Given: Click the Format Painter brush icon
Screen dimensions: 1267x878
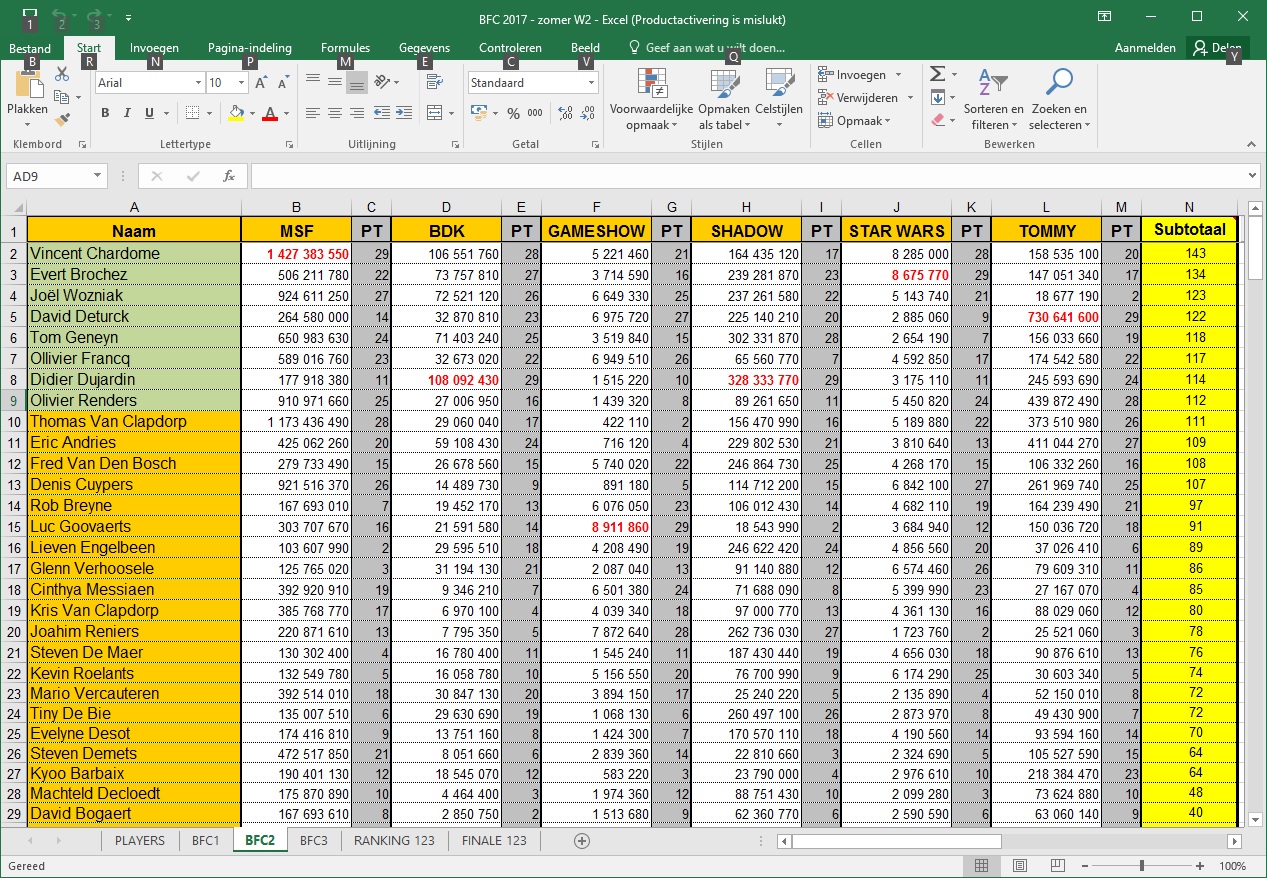Looking at the screenshot, I should tap(62, 120).
